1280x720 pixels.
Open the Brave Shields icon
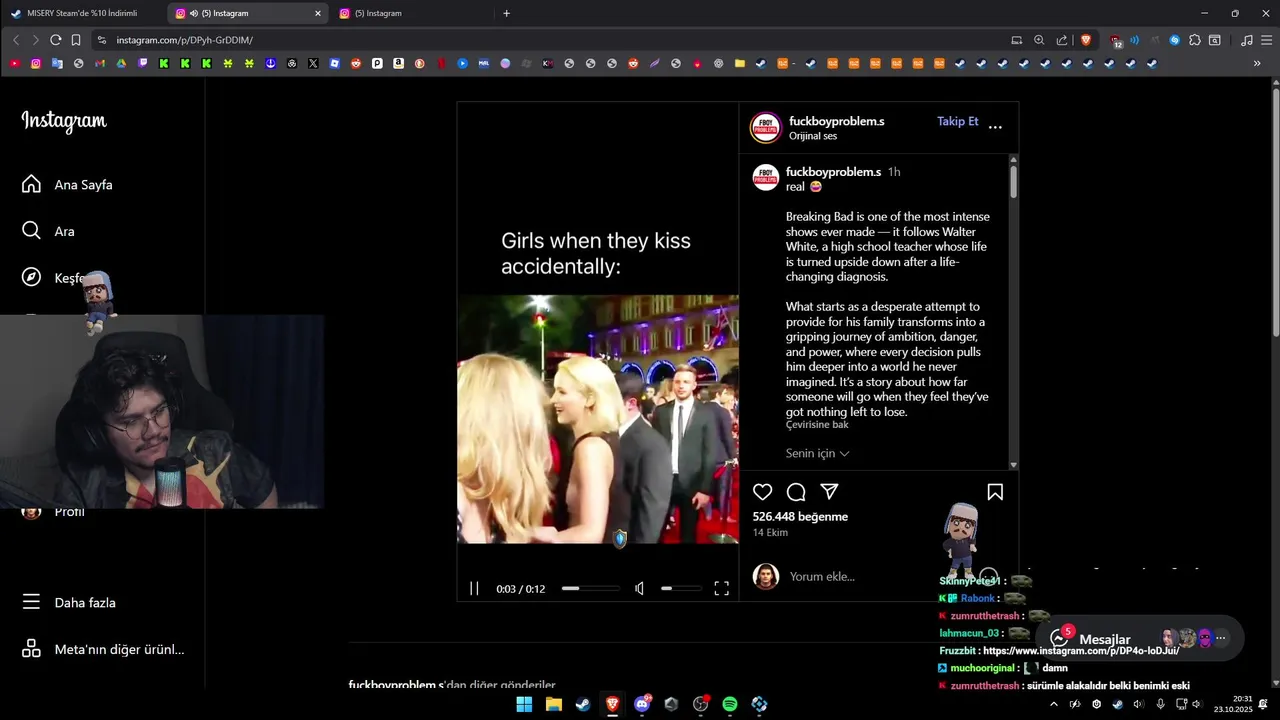coord(1086,40)
